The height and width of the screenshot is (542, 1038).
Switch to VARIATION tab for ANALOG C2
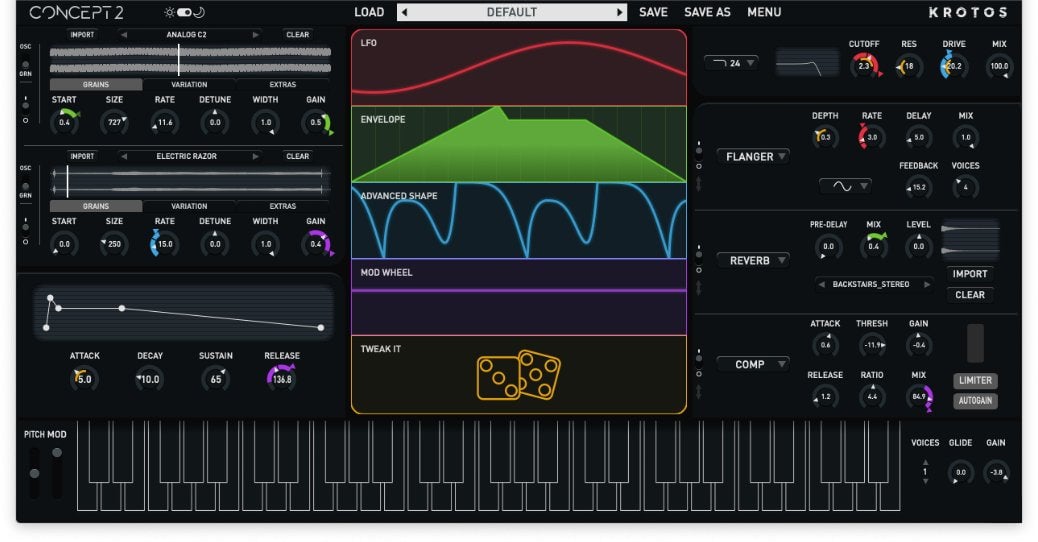pos(189,85)
